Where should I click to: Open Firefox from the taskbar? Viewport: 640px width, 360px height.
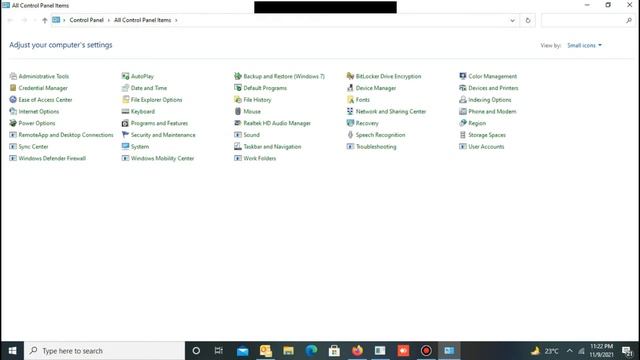[357, 351]
